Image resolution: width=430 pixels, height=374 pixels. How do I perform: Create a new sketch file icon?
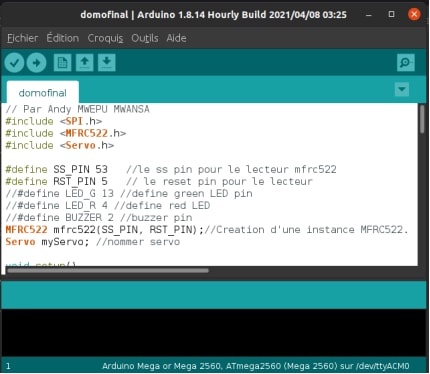62,63
